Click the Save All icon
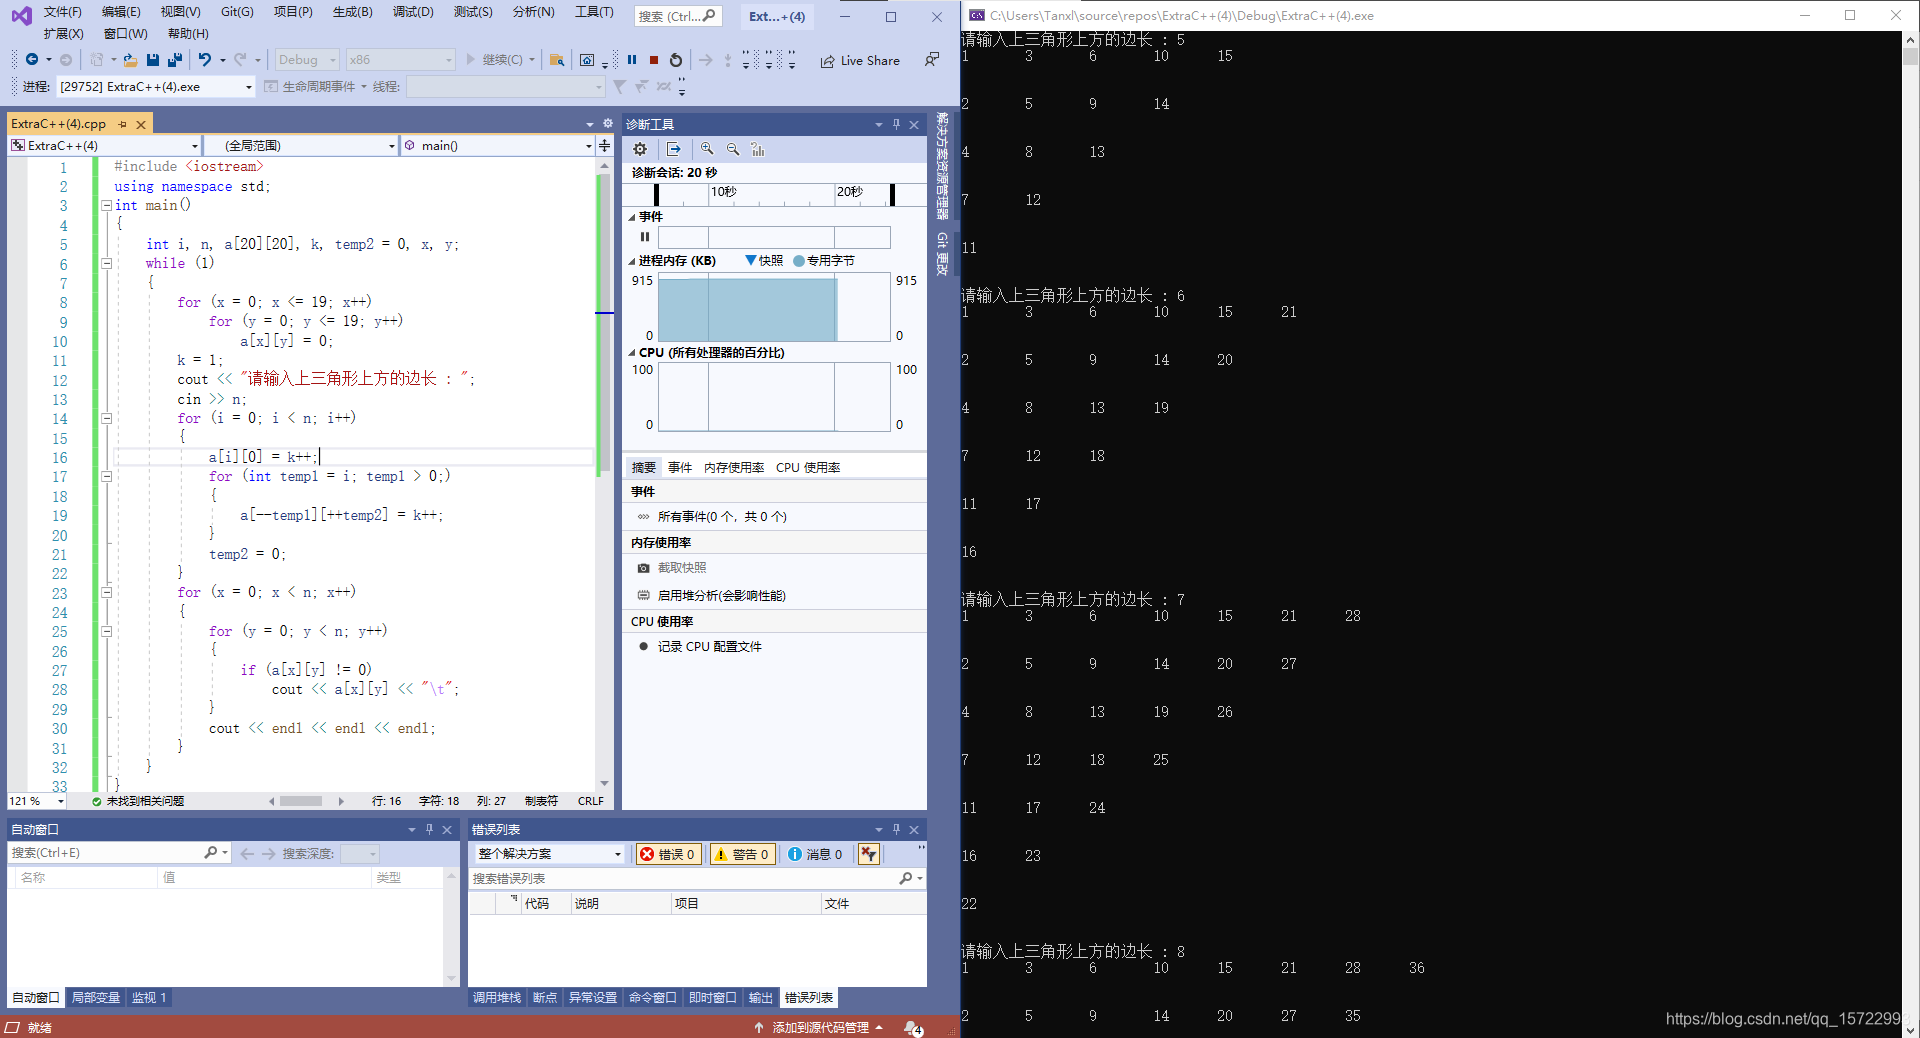The height and width of the screenshot is (1038, 1920). coord(175,60)
